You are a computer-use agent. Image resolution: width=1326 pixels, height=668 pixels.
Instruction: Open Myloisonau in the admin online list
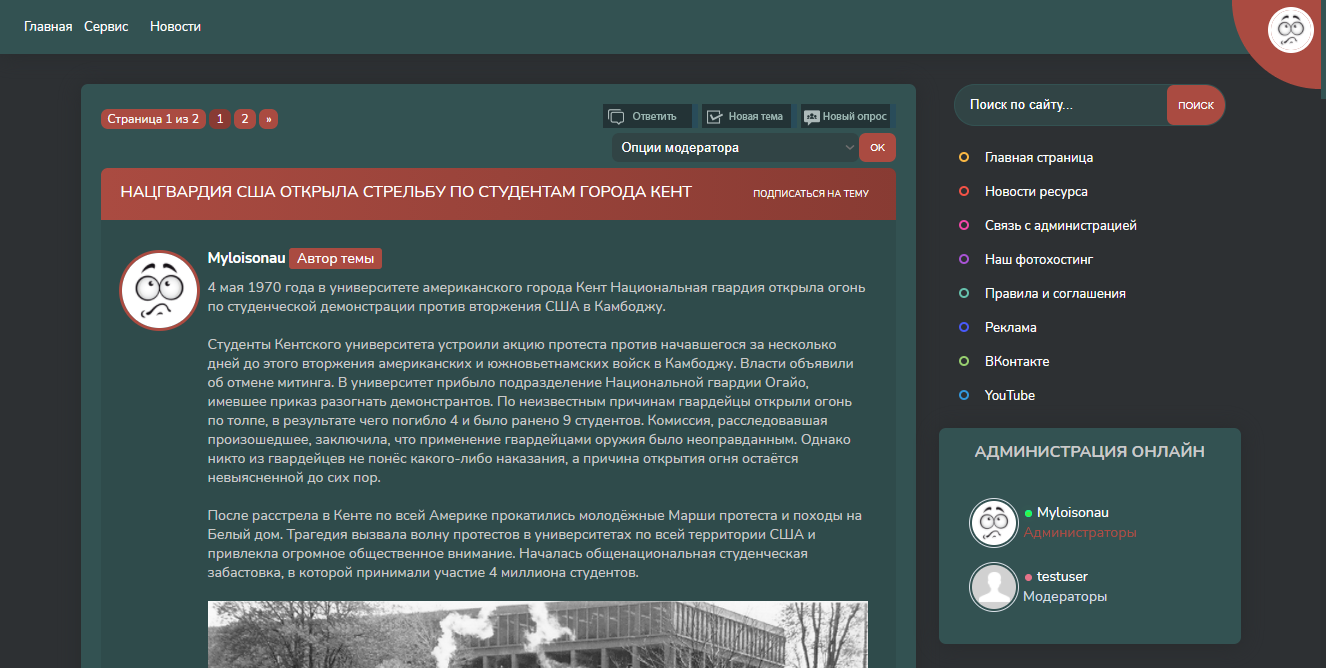(1073, 512)
